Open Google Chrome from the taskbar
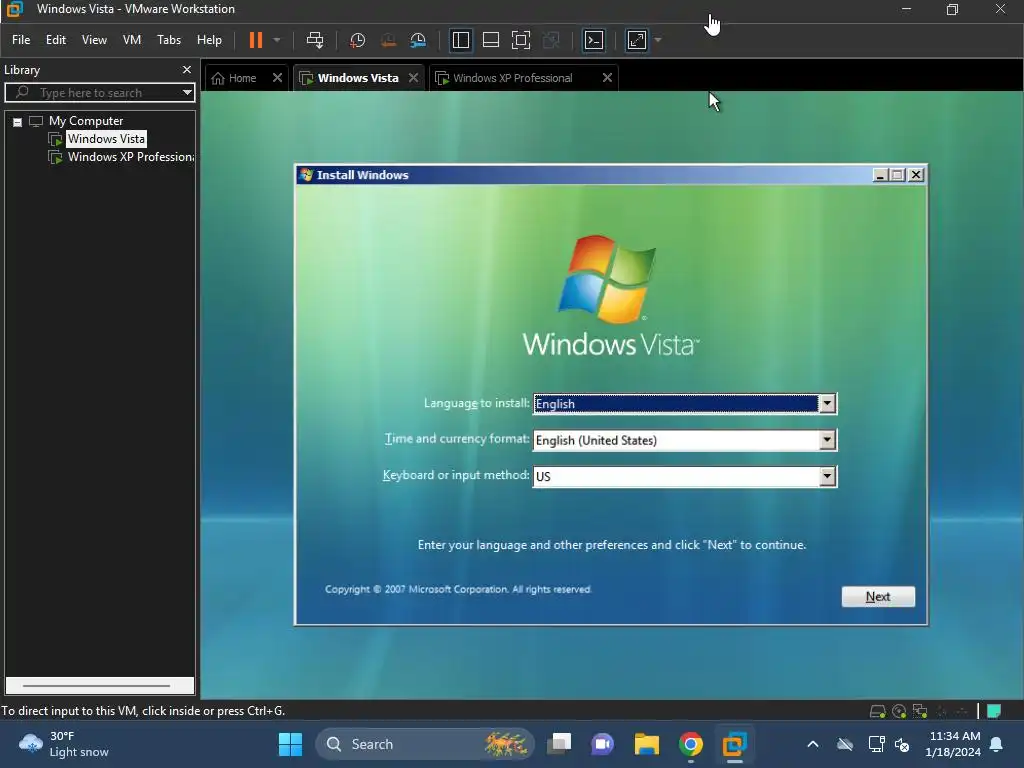 (690, 744)
